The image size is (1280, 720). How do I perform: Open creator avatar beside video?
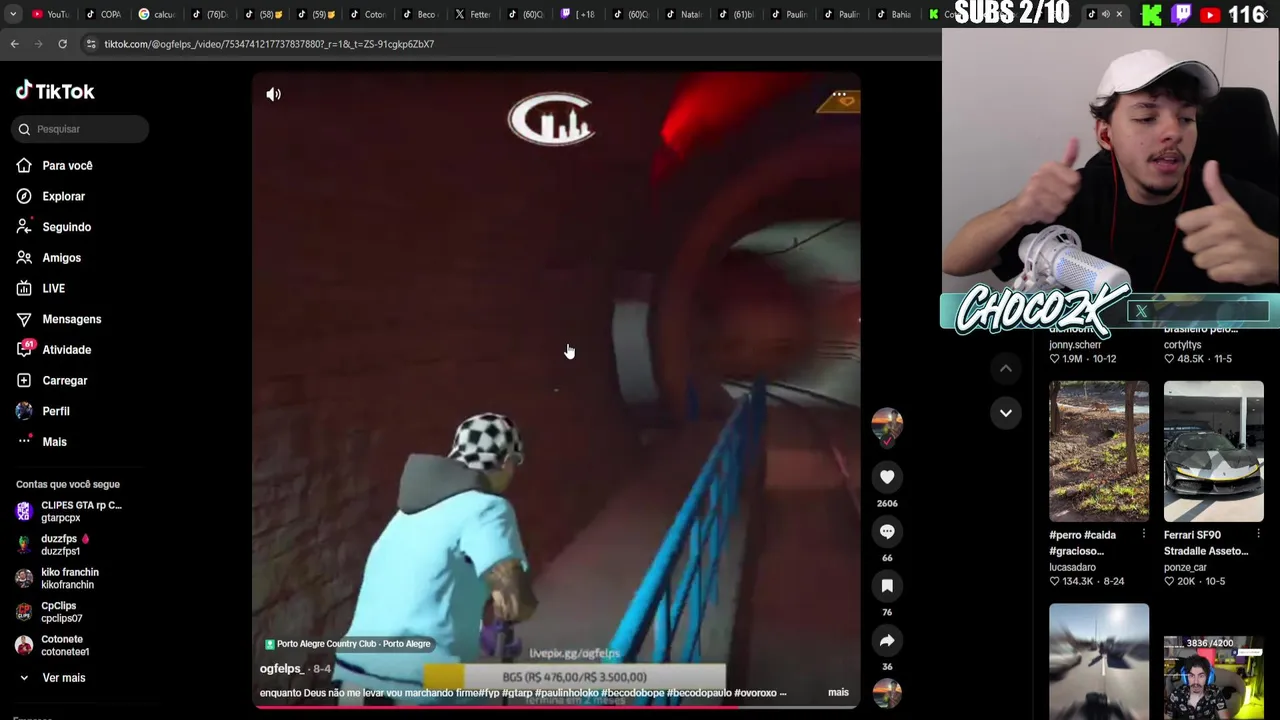(x=887, y=425)
